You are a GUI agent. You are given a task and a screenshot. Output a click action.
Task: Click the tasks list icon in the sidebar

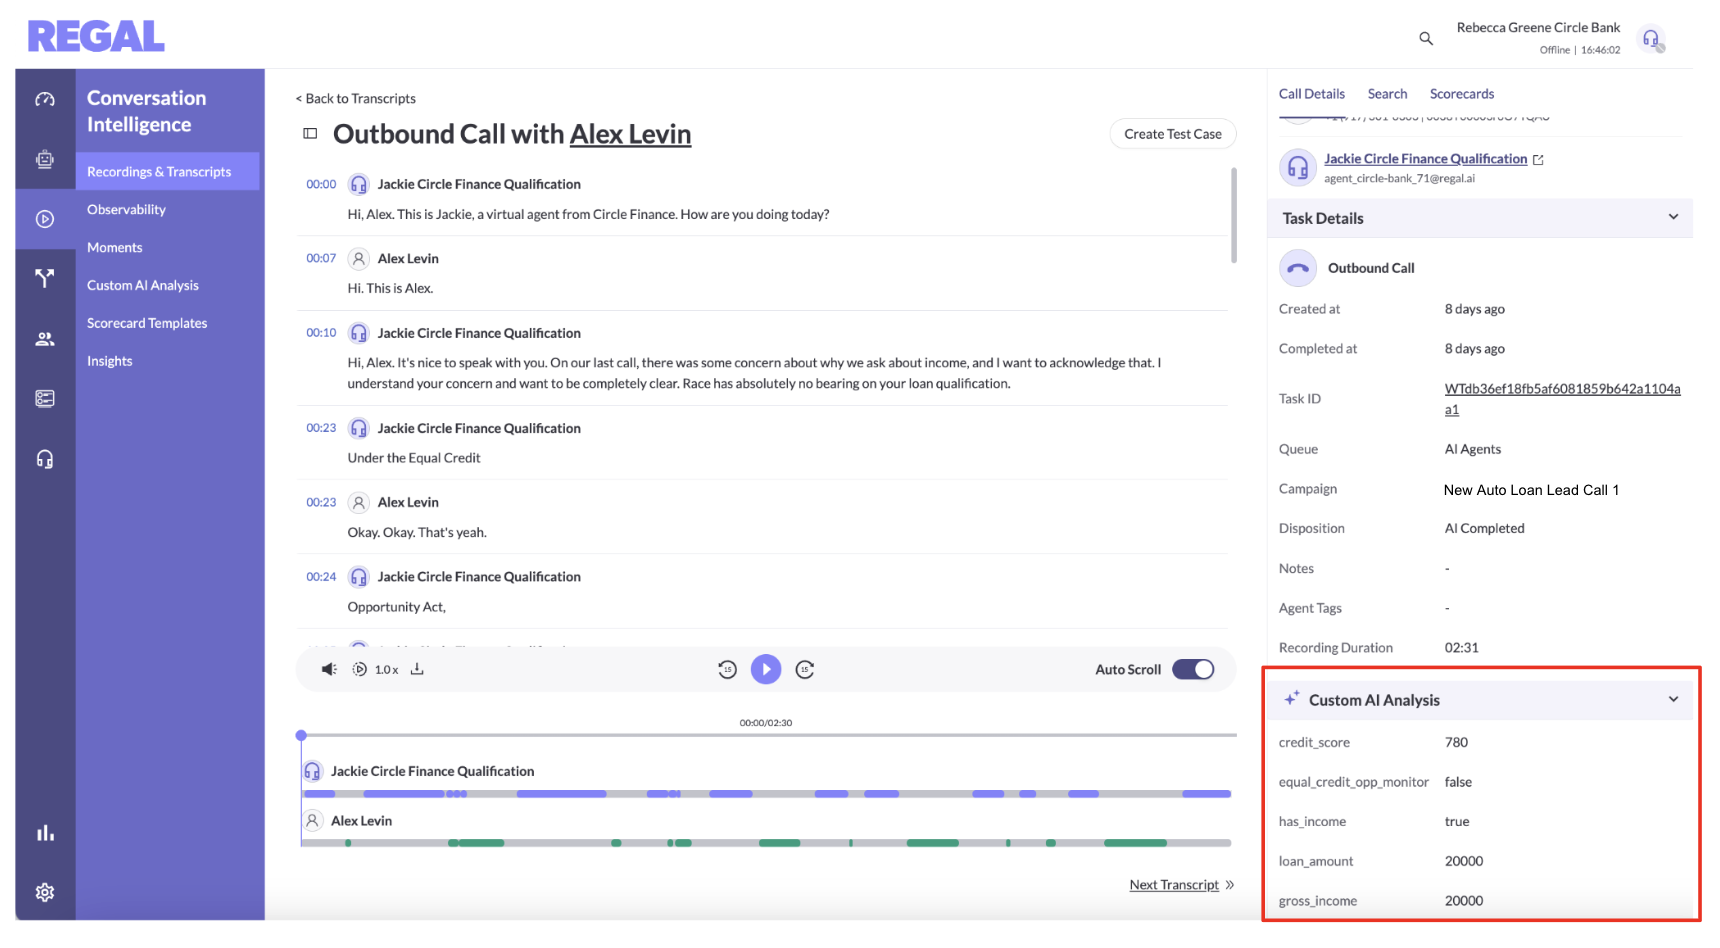pos(45,399)
